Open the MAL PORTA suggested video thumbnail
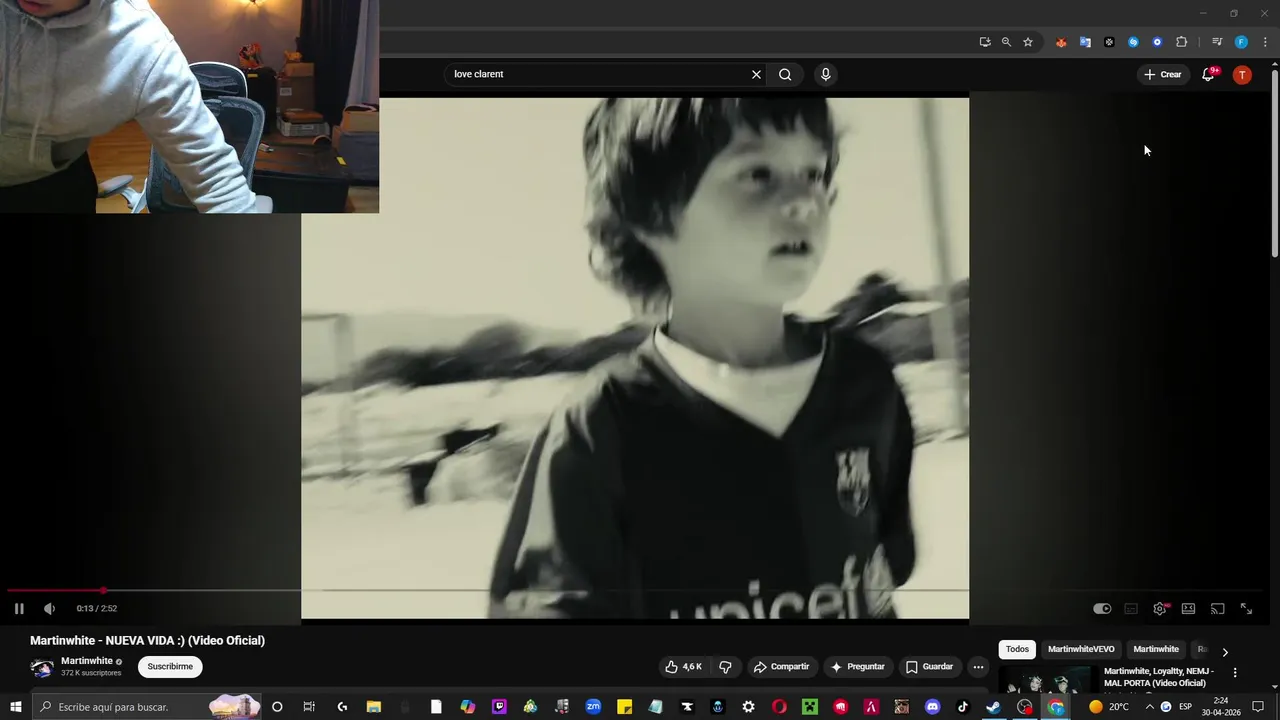 tap(1048, 680)
